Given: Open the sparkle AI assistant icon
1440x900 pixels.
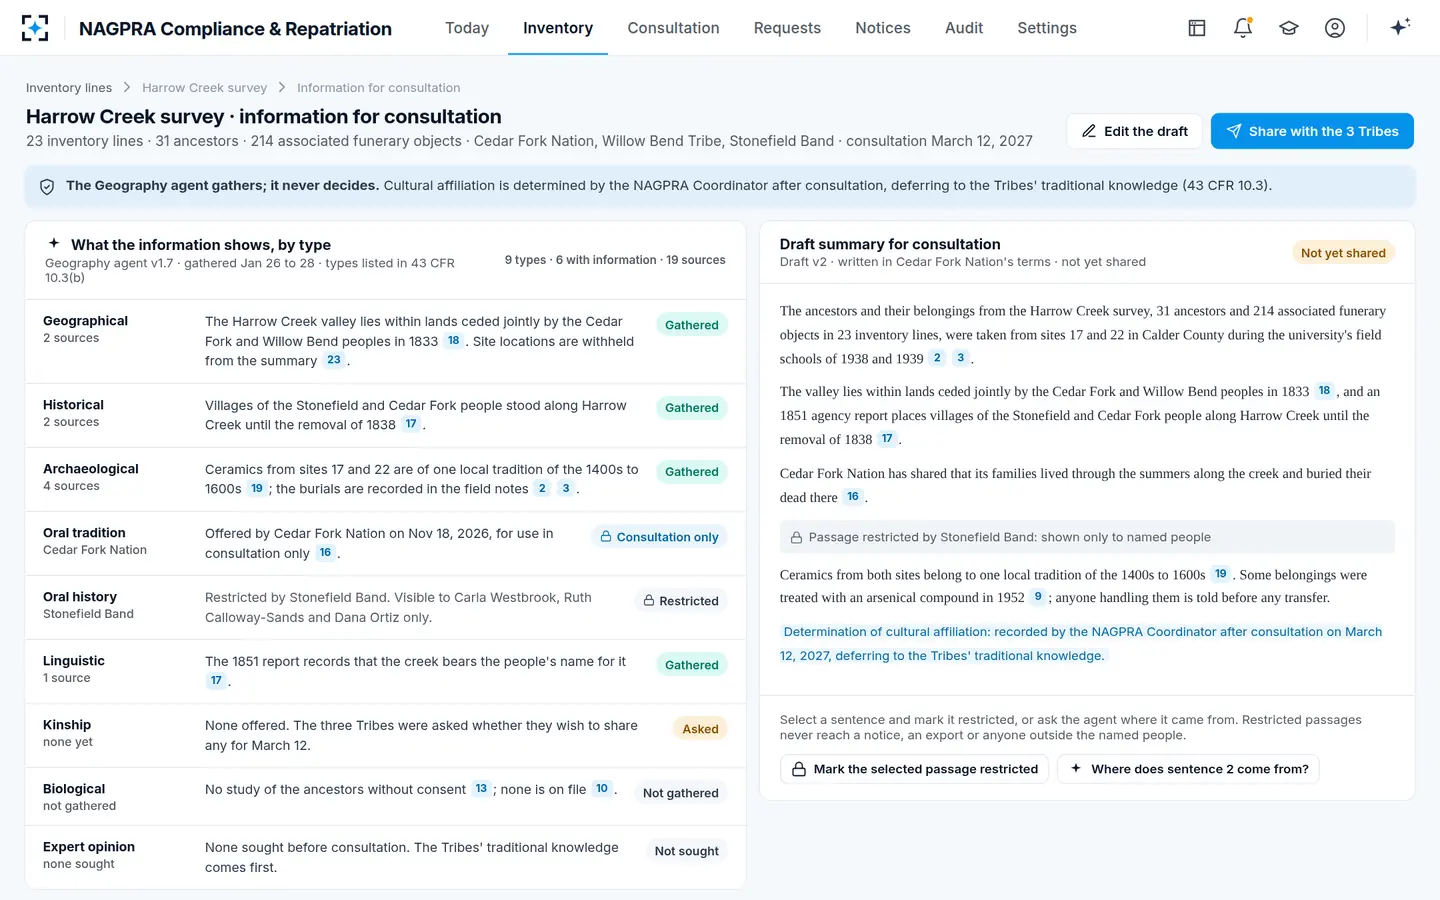Looking at the screenshot, I should [1400, 27].
